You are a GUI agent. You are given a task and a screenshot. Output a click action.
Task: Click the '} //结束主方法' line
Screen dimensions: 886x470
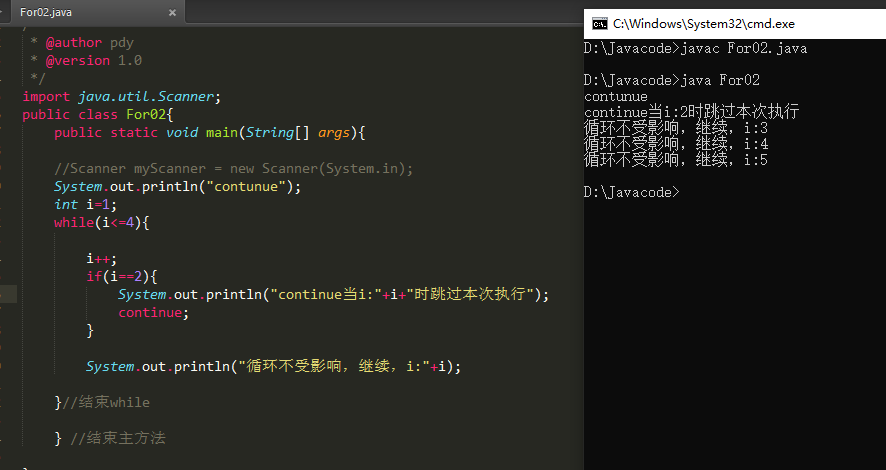coord(110,438)
